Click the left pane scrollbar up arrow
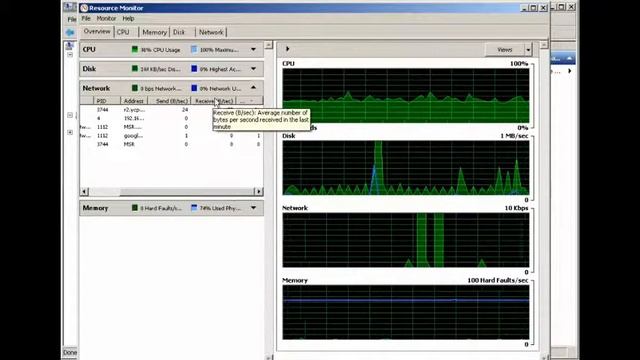The width and height of the screenshot is (640, 360). point(269,44)
